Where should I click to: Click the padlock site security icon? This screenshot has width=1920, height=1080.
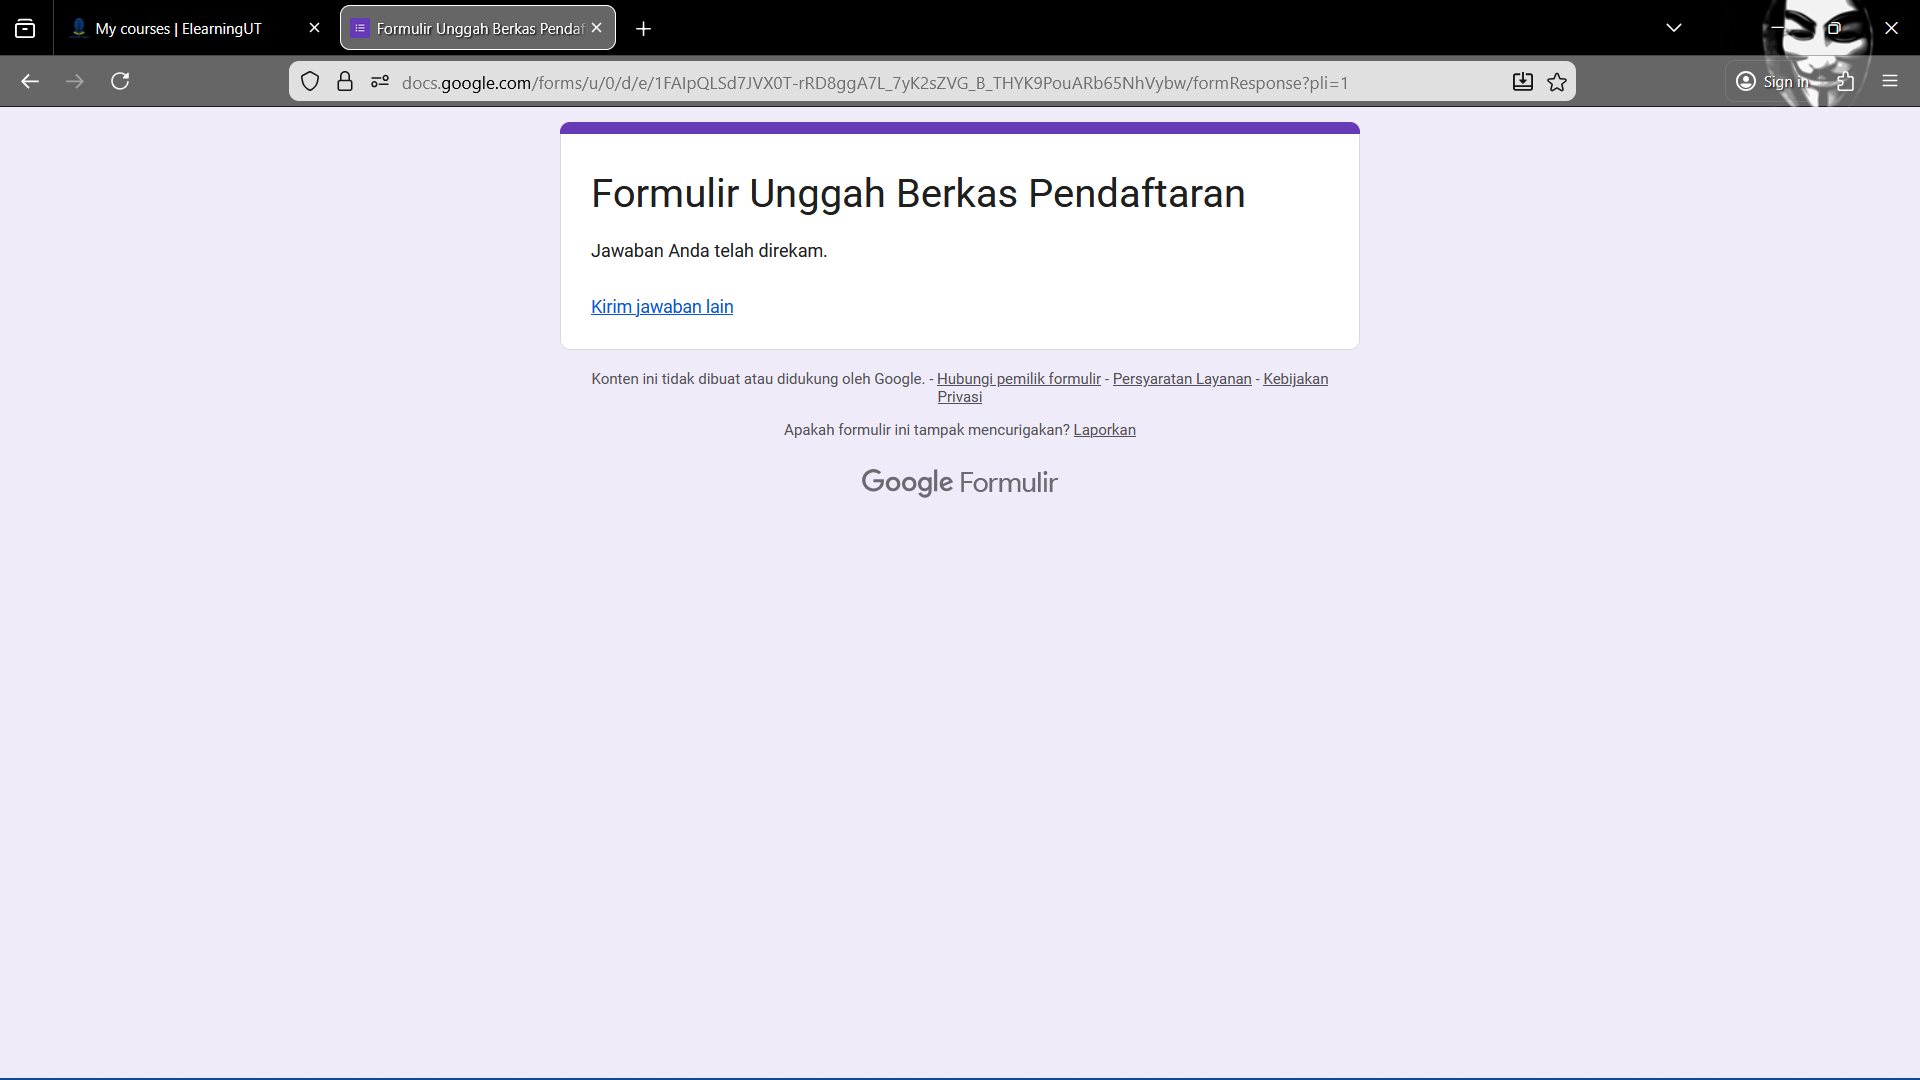pos(345,82)
